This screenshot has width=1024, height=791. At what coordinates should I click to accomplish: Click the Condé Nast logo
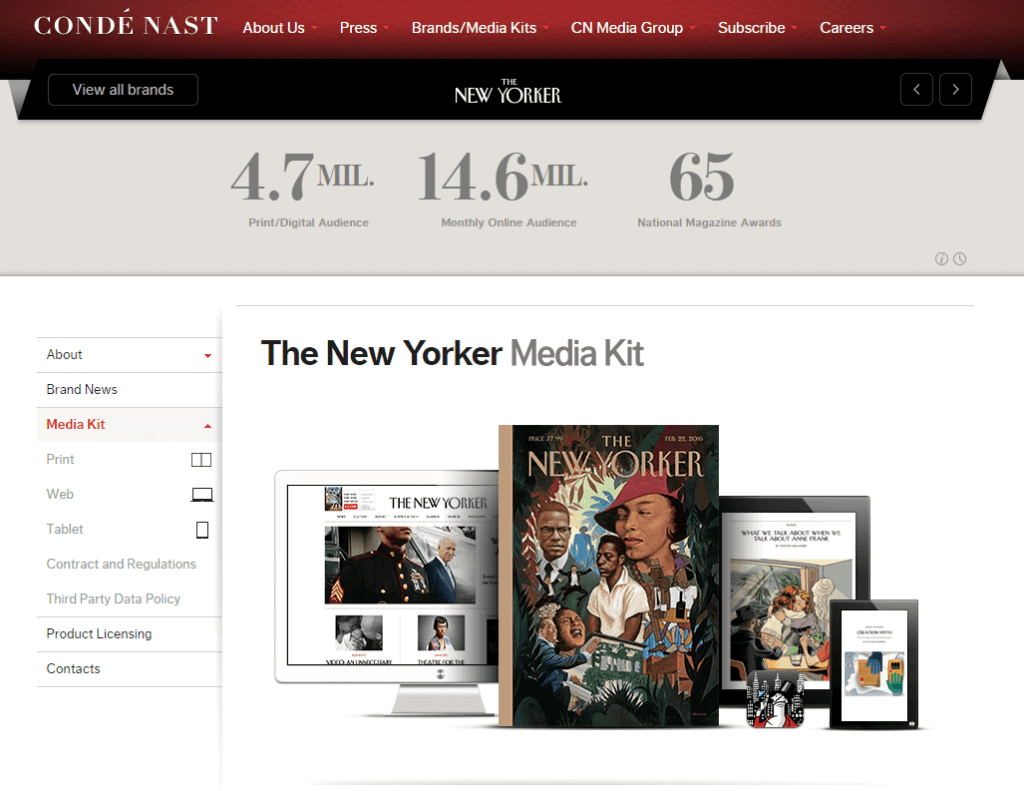point(125,25)
